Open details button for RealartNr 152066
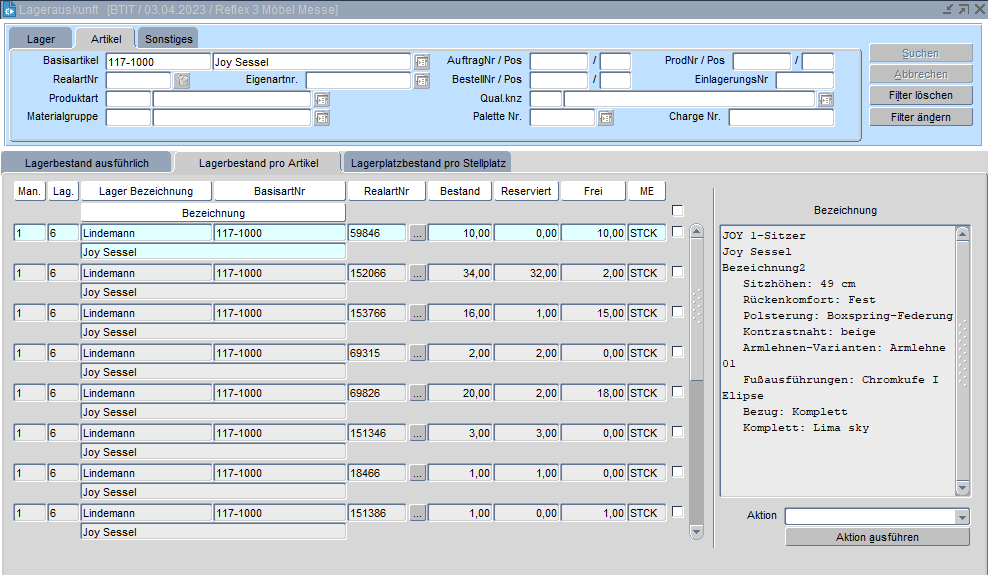The image size is (988, 575). pos(418,273)
